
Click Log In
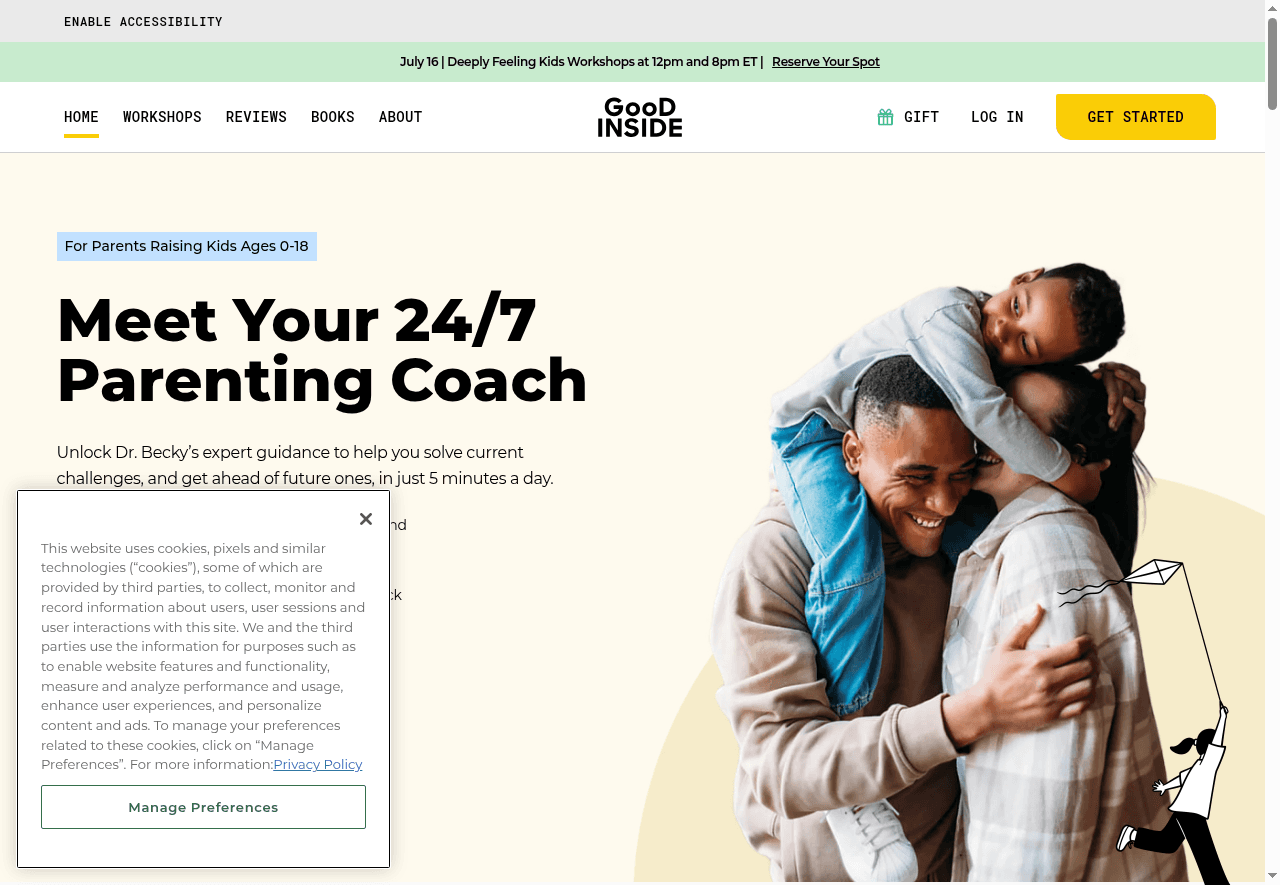(x=997, y=117)
